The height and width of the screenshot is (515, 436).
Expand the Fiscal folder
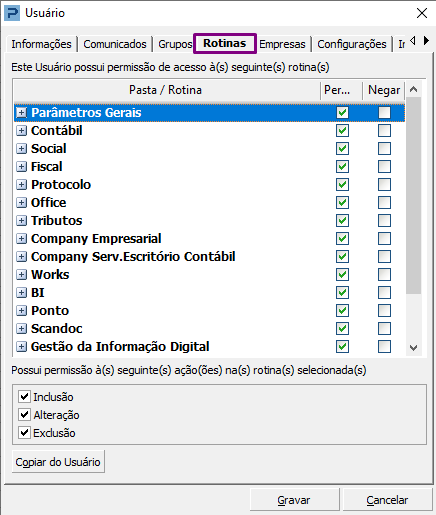(x=21, y=167)
